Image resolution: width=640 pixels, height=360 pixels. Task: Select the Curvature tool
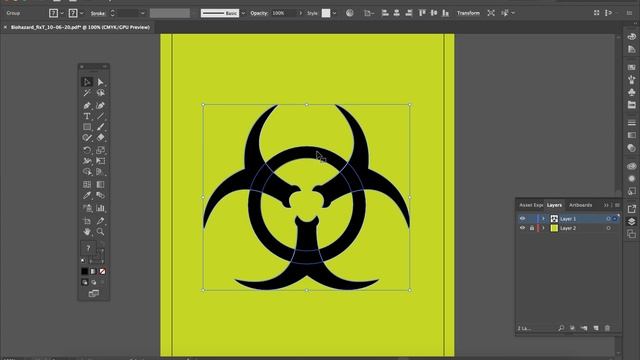(x=100, y=105)
